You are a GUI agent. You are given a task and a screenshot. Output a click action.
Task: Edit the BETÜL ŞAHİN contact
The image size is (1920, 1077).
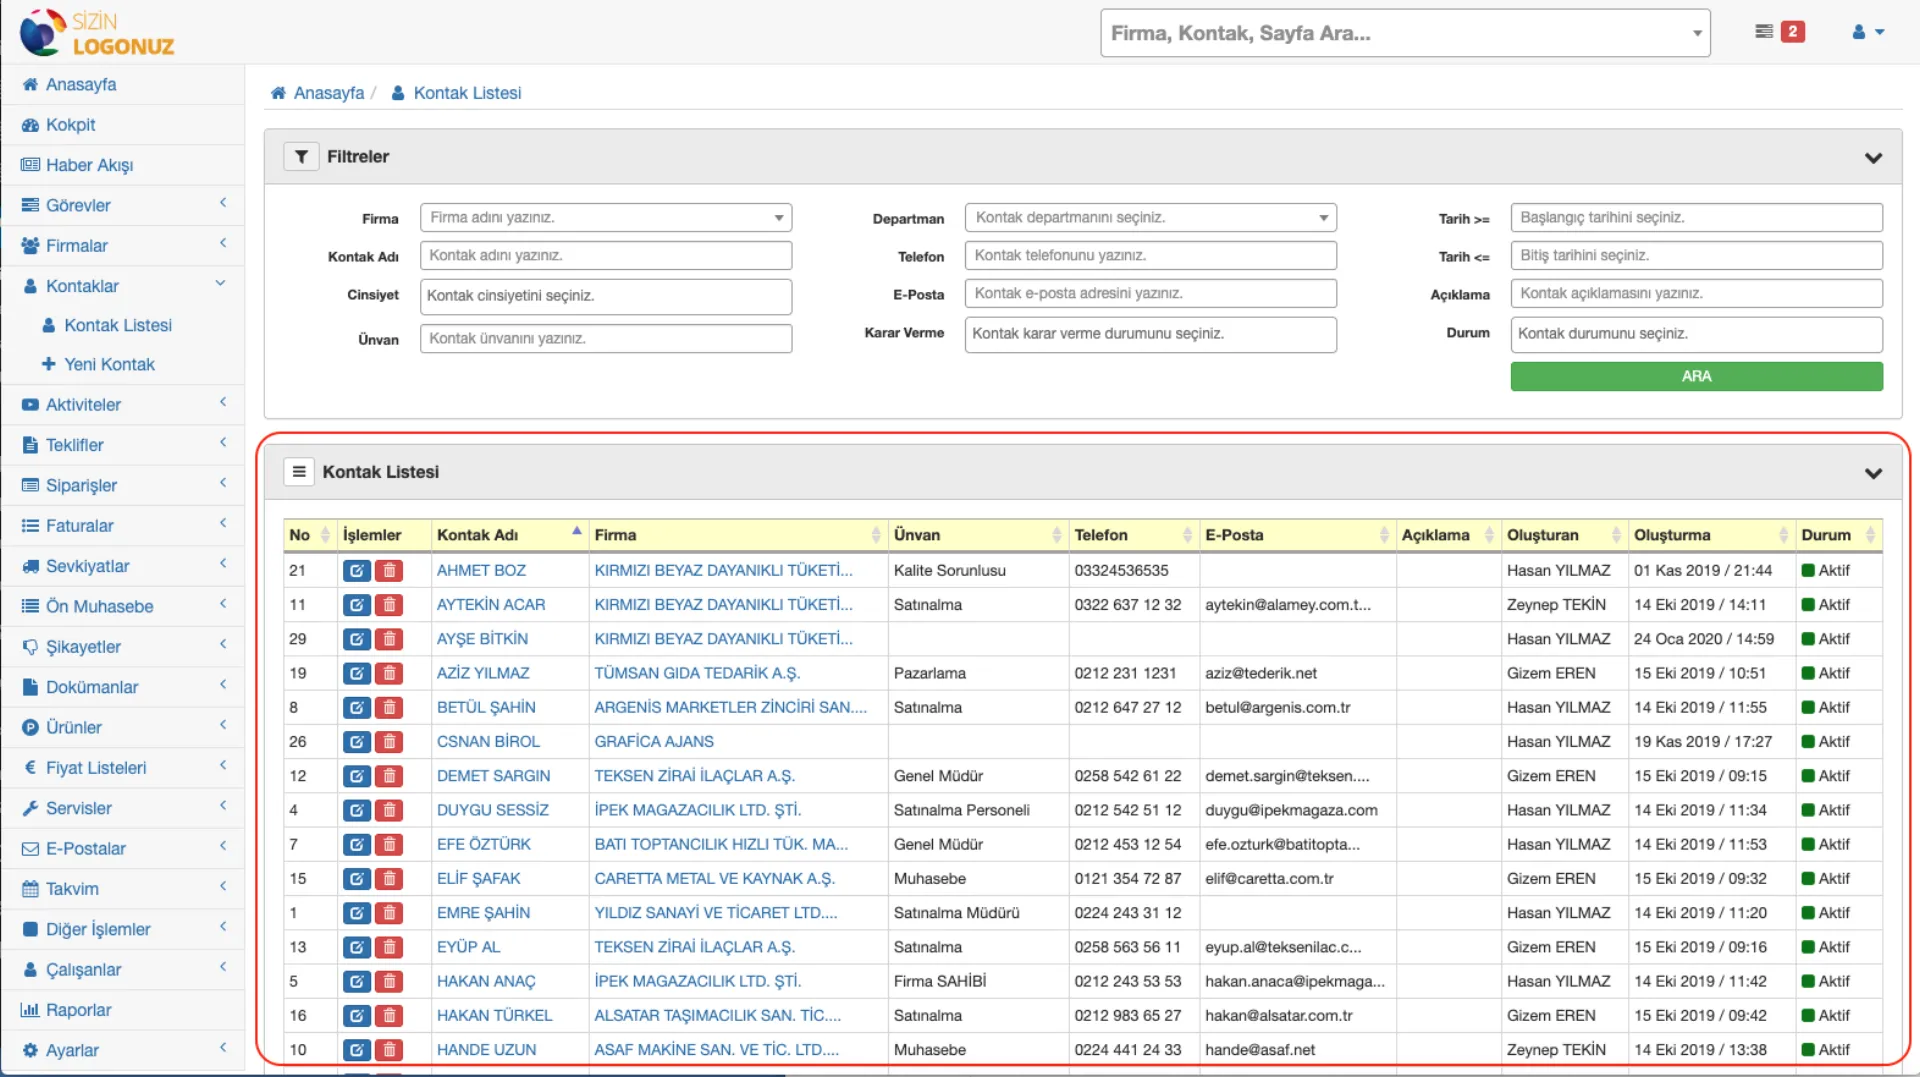point(356,708)
